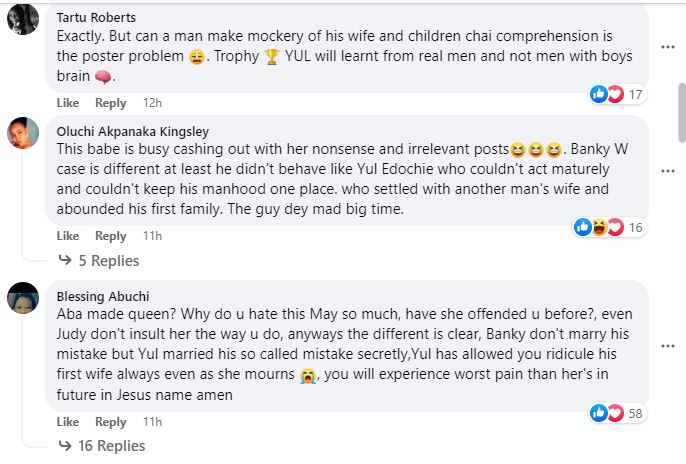This screenshot has width=686, height=464.
Task: Click Oluchi Akpanaka Kingsley's profile avatar
Action: click(x=23, y=133)
